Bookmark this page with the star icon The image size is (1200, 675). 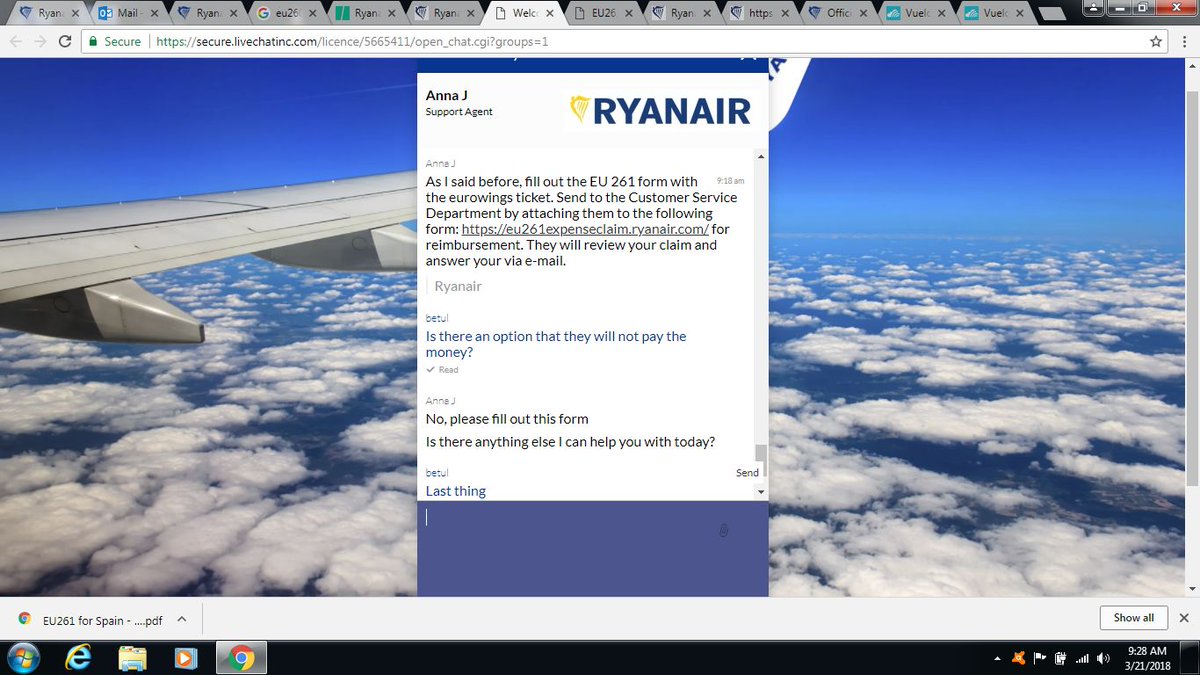pos(1156,42)
